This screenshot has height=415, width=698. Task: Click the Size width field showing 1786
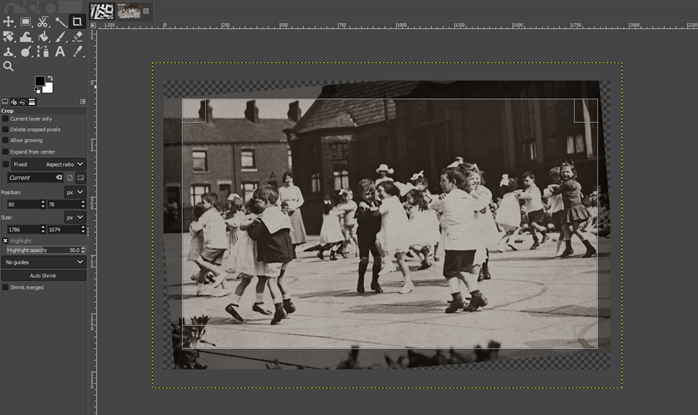click(x=23, y=230)
